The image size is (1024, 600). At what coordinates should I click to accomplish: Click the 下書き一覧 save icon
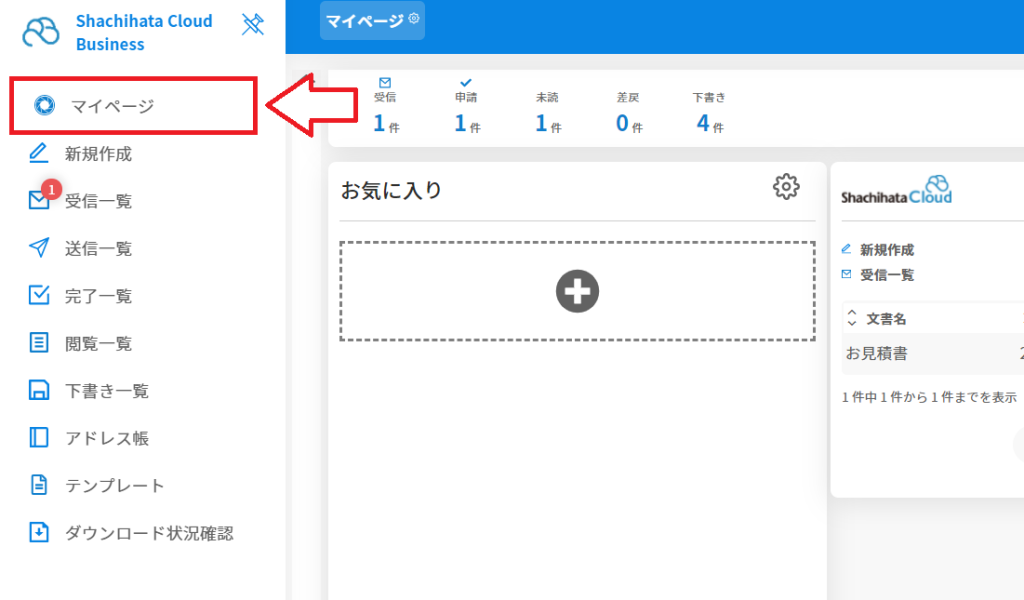click(x=39, y=390)
